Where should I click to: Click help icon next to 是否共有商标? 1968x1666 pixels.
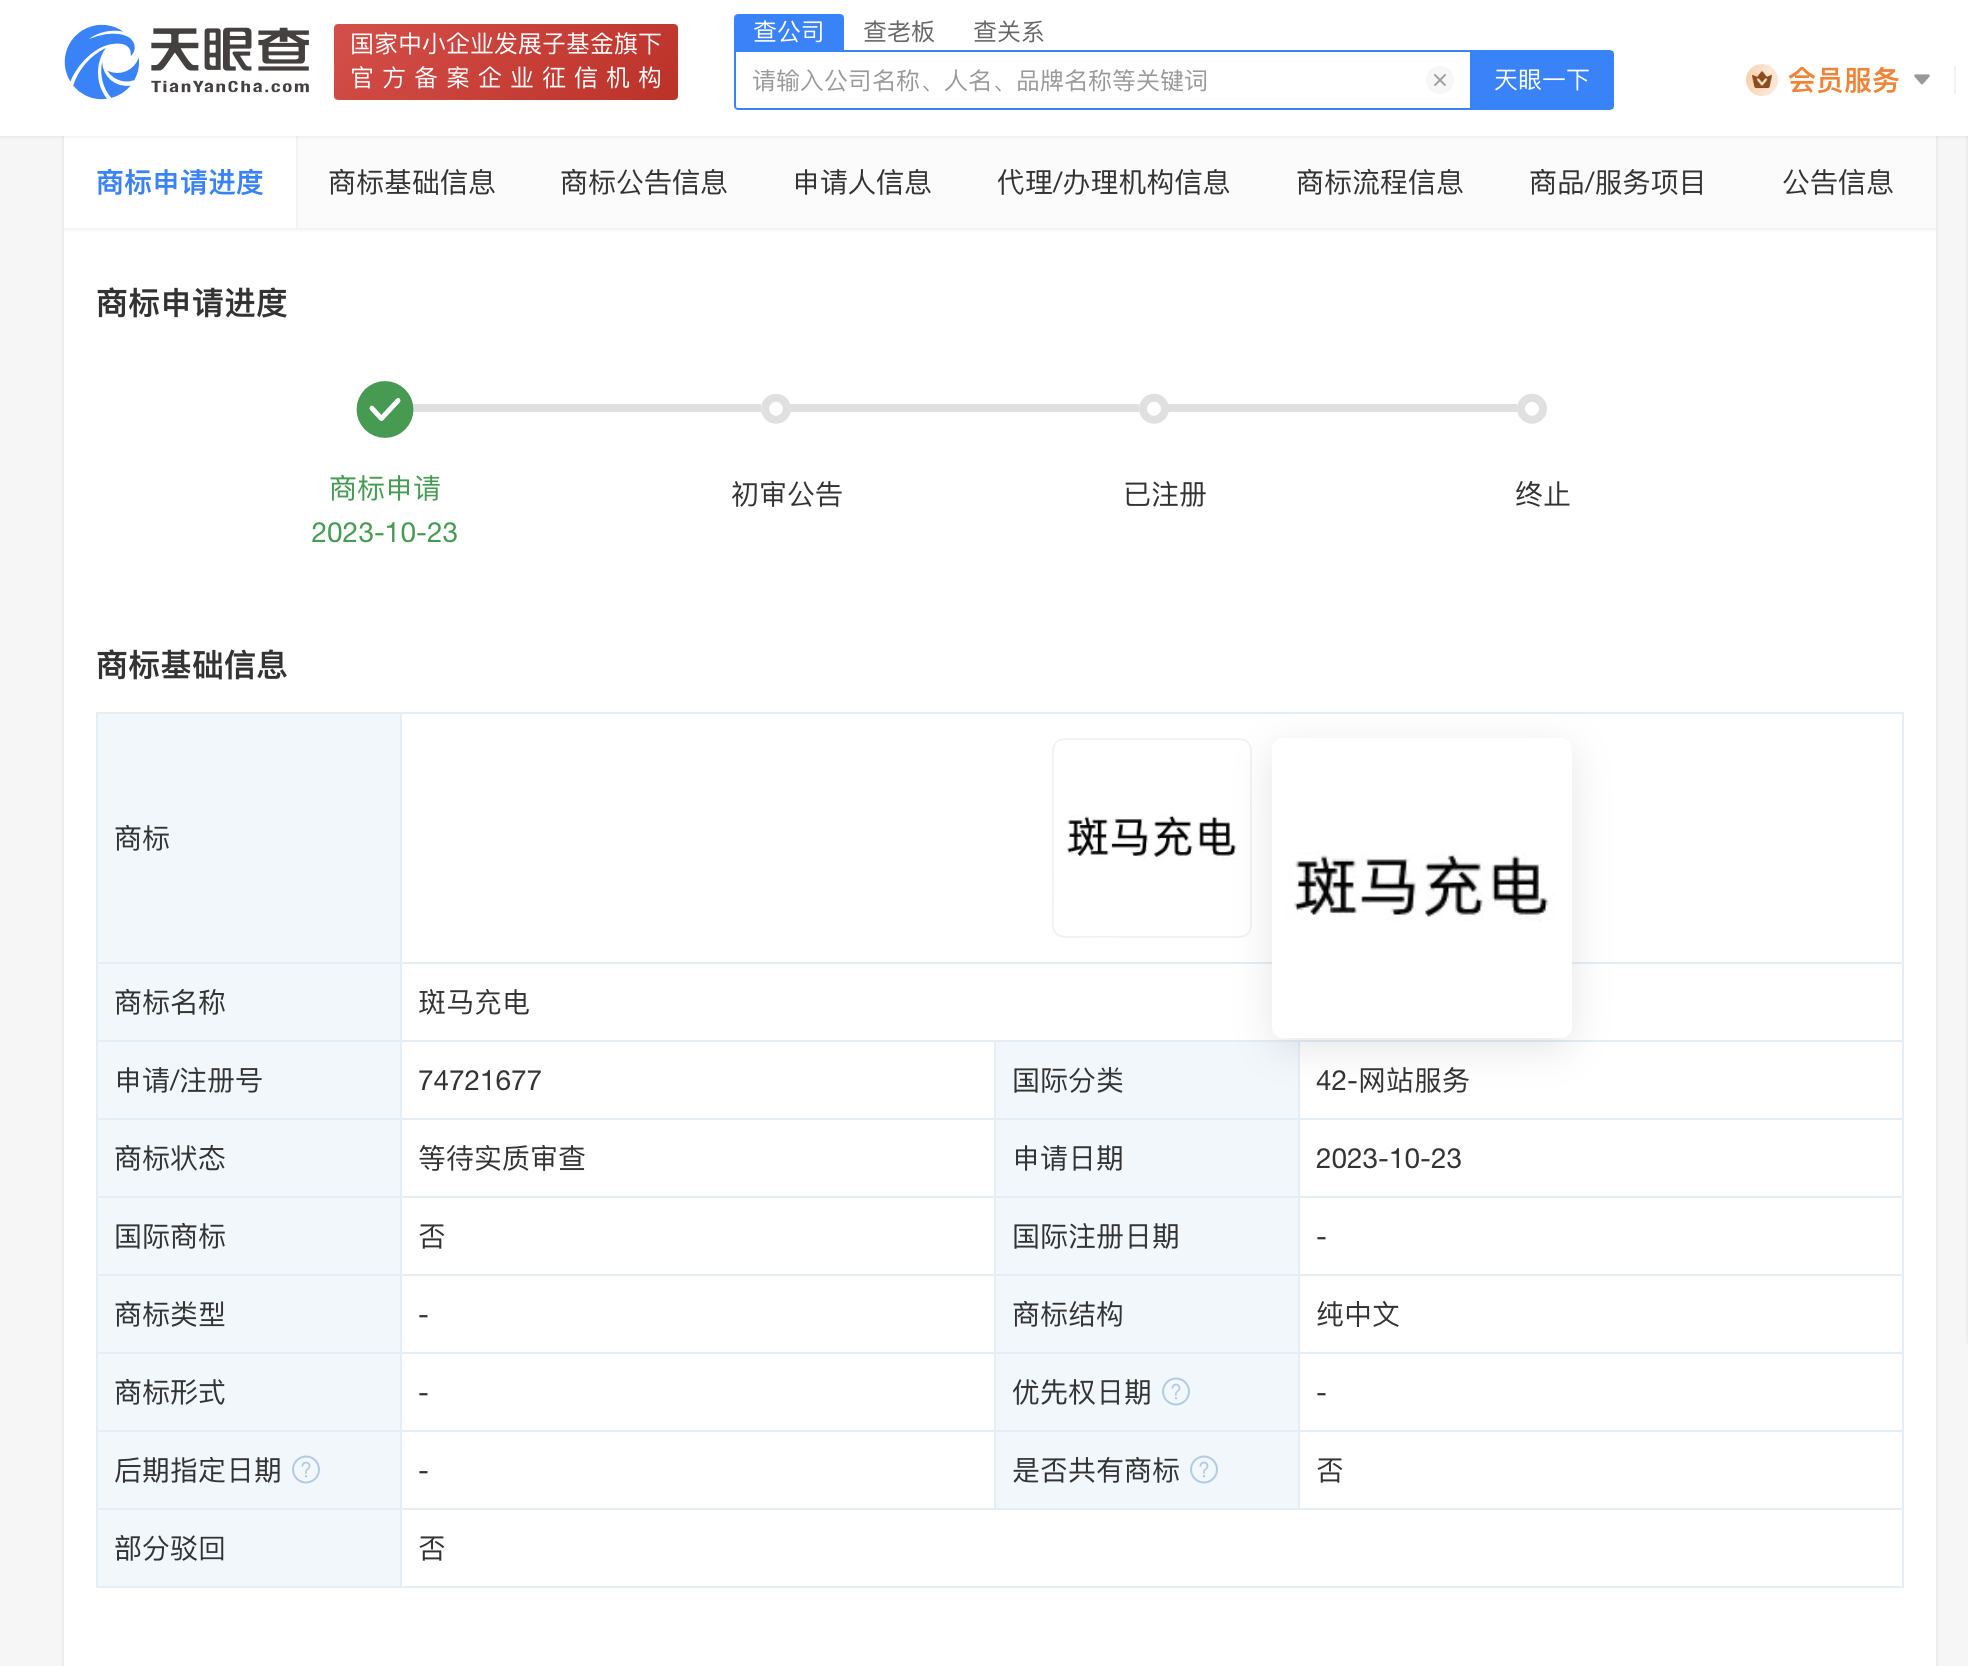pos(1204,1470)
